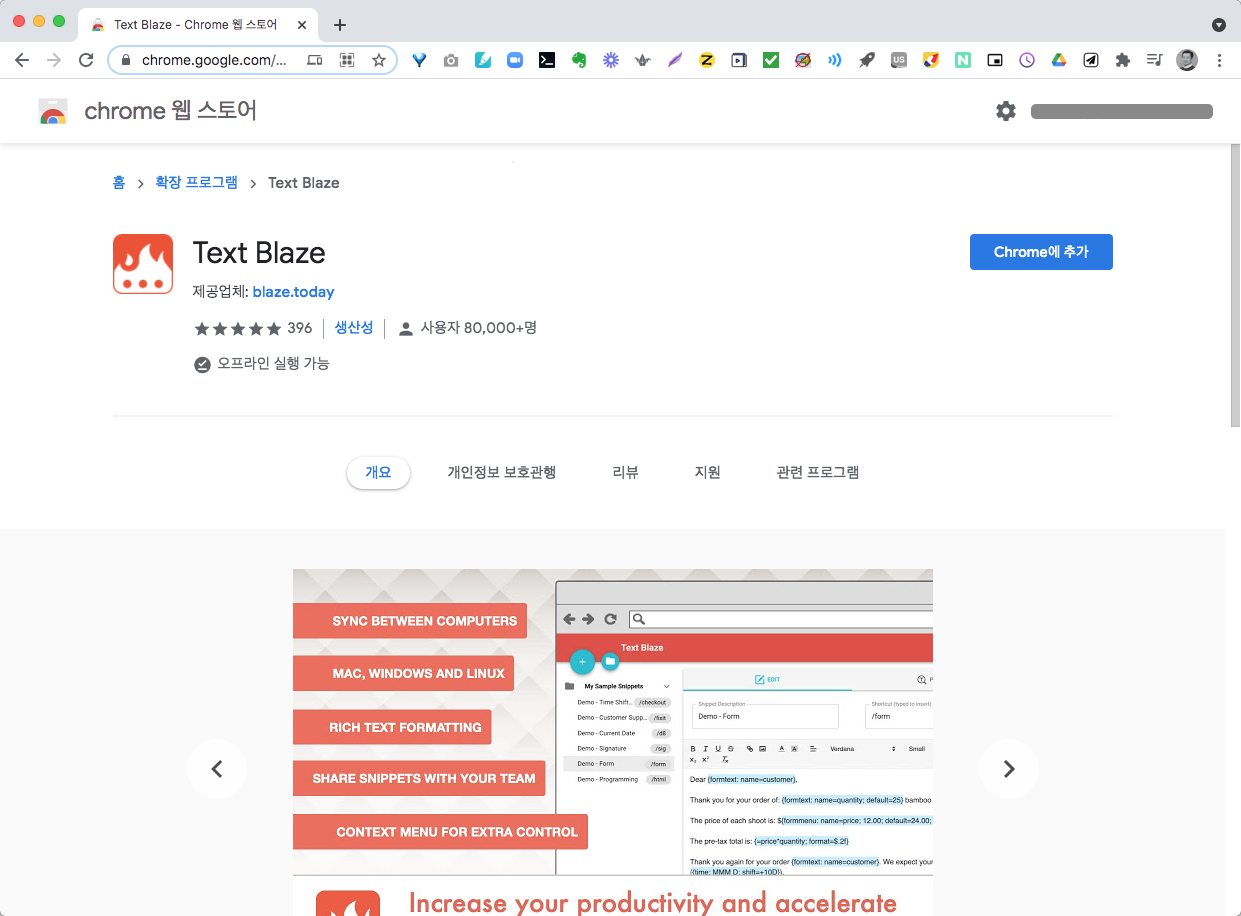1241x916 pixels.
Task: Open the Chrome three-dot menu
Action: (x=1219, y=60)
